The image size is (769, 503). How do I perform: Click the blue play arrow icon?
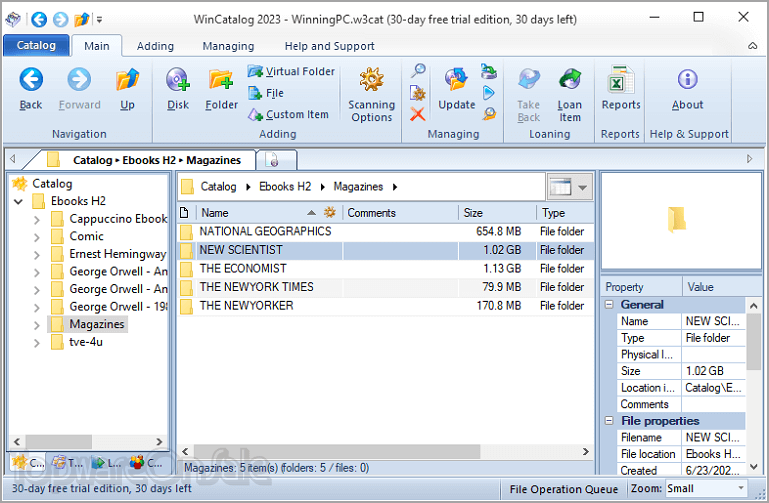(x=489, y=93)
